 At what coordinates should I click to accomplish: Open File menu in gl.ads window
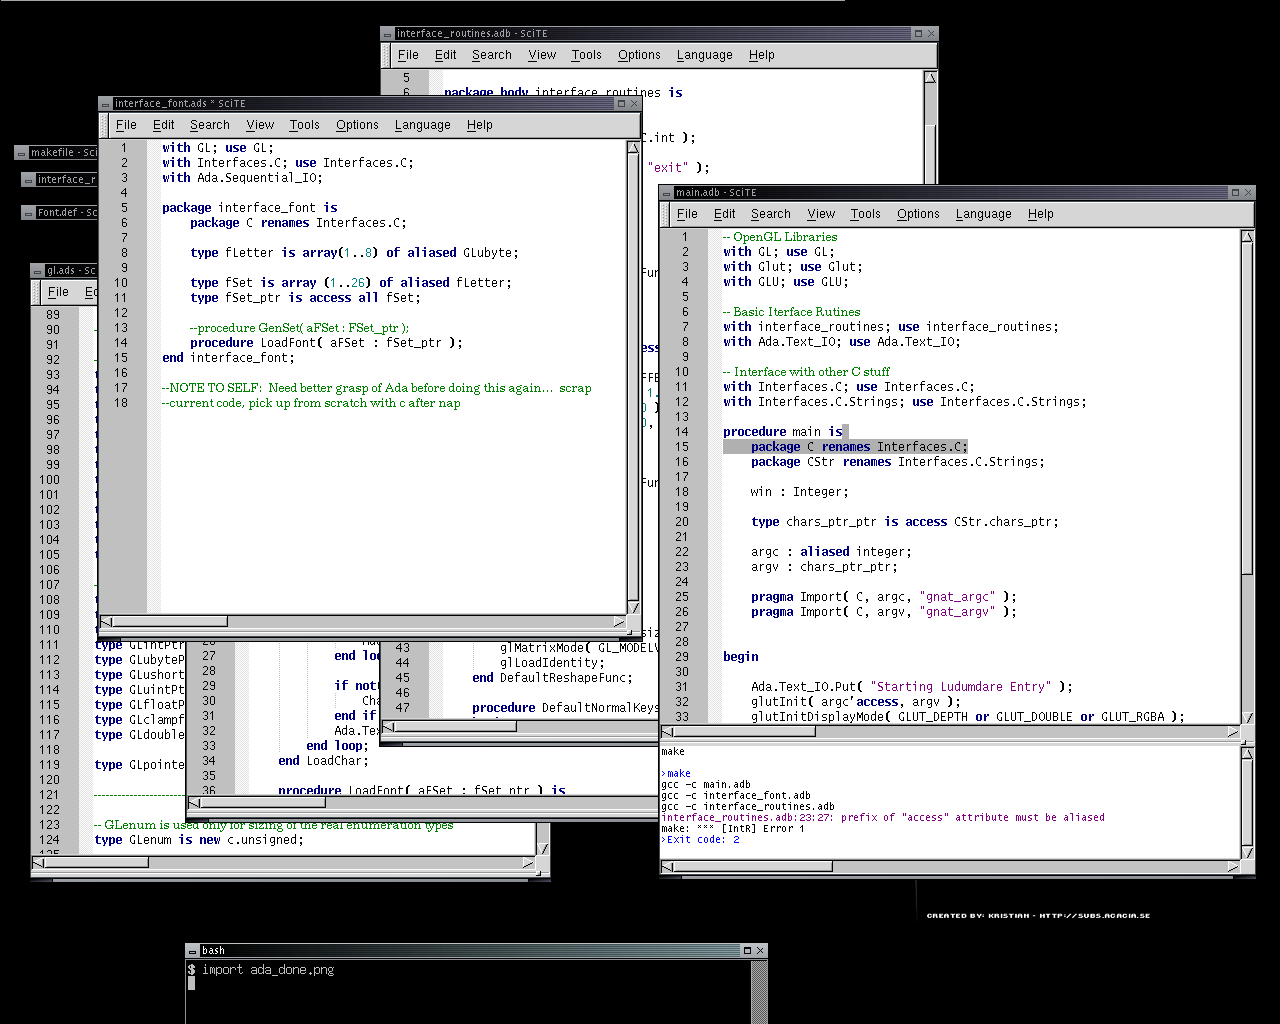(58, 292)
